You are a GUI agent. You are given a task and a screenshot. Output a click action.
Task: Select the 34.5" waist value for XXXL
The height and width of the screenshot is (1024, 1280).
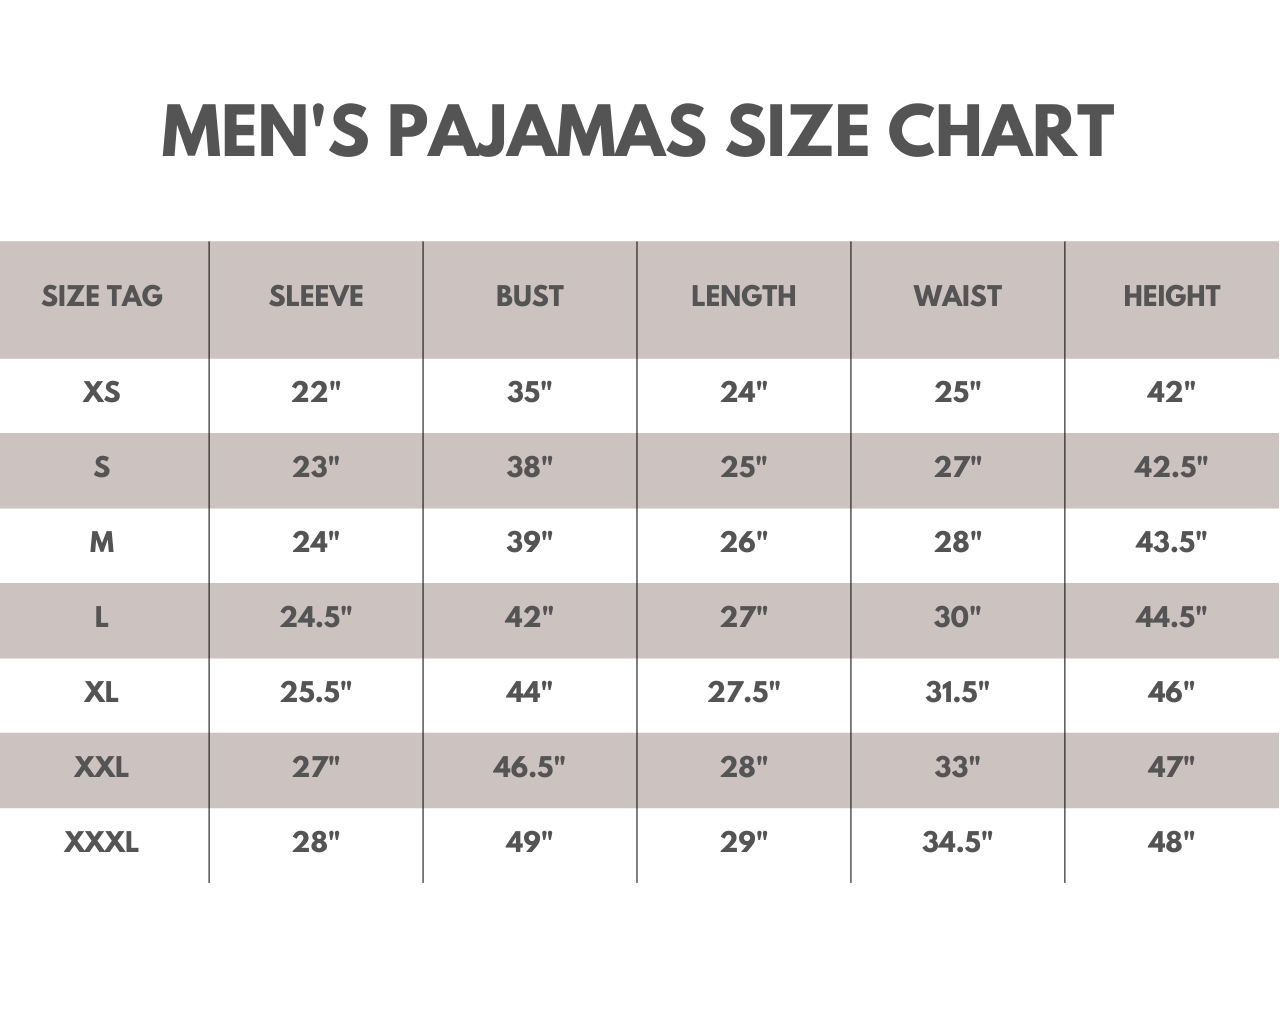pos(957,843)
